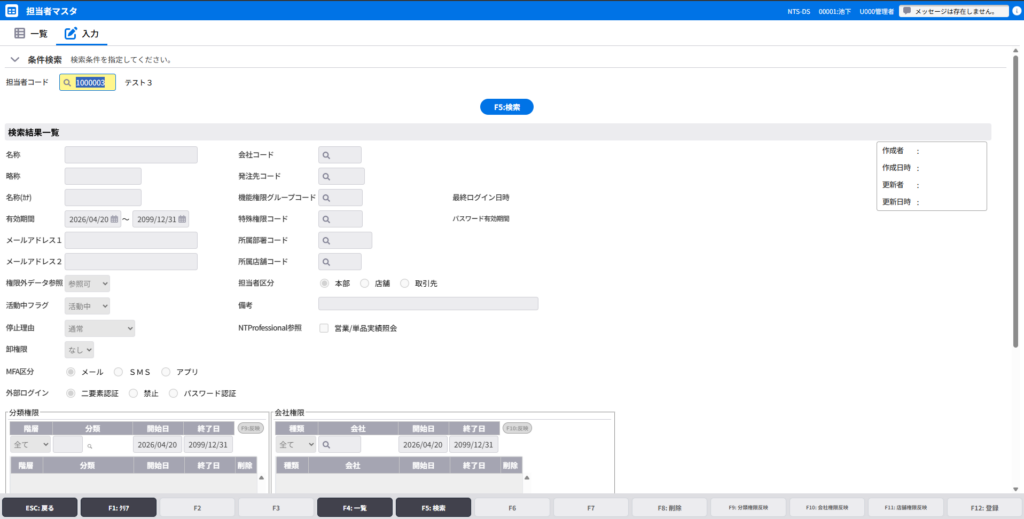Click into the 略称 input field
Screen dimensions: 1024x519
point(103,176)
